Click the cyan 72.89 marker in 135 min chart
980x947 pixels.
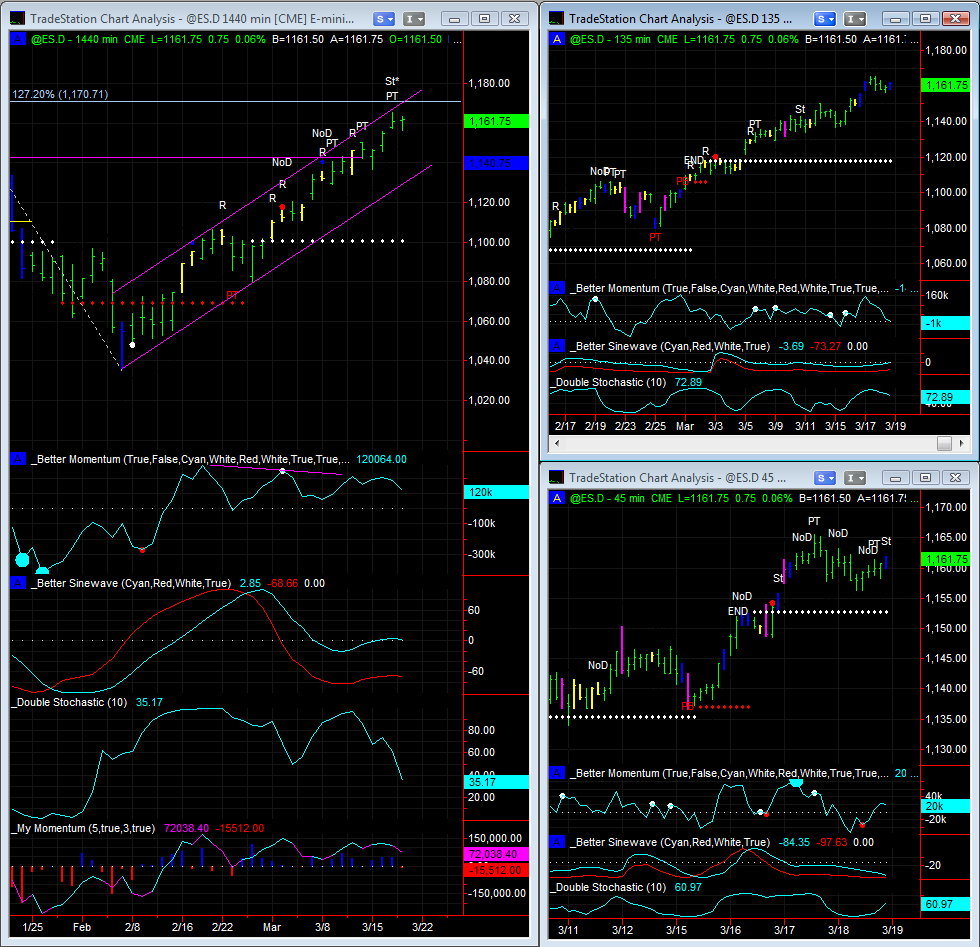(x=946, y=398)
